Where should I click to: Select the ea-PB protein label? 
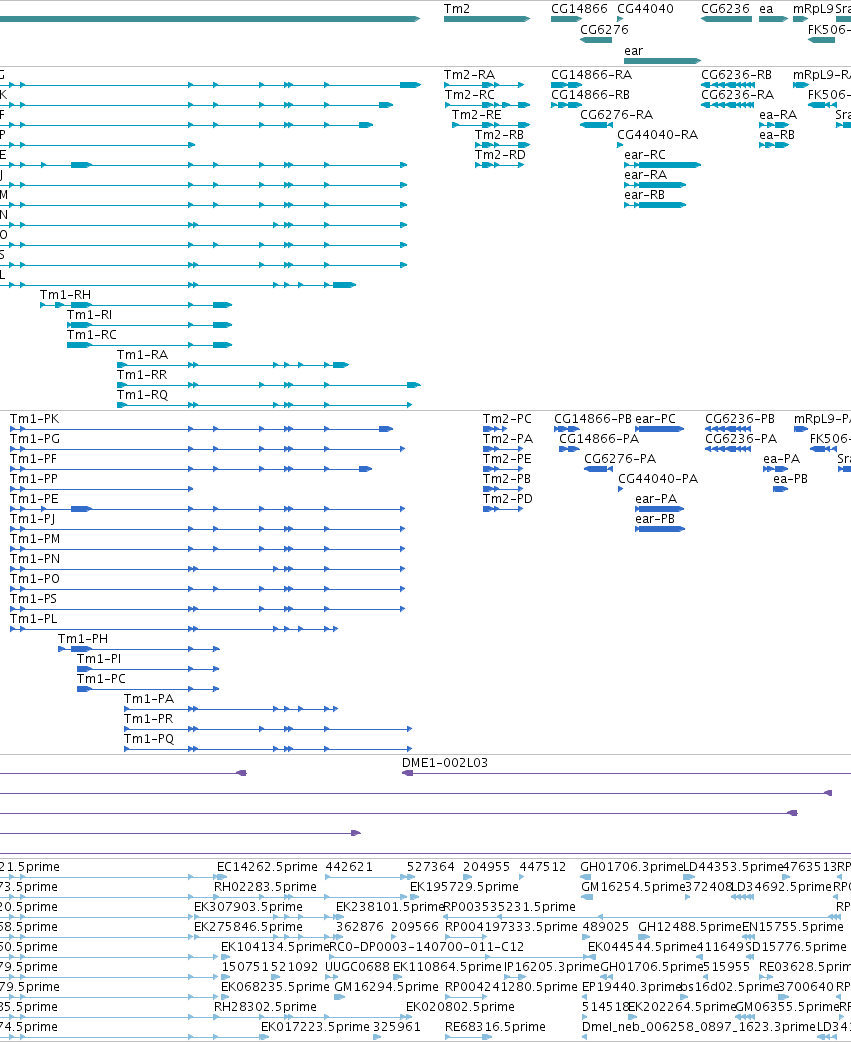790,478
